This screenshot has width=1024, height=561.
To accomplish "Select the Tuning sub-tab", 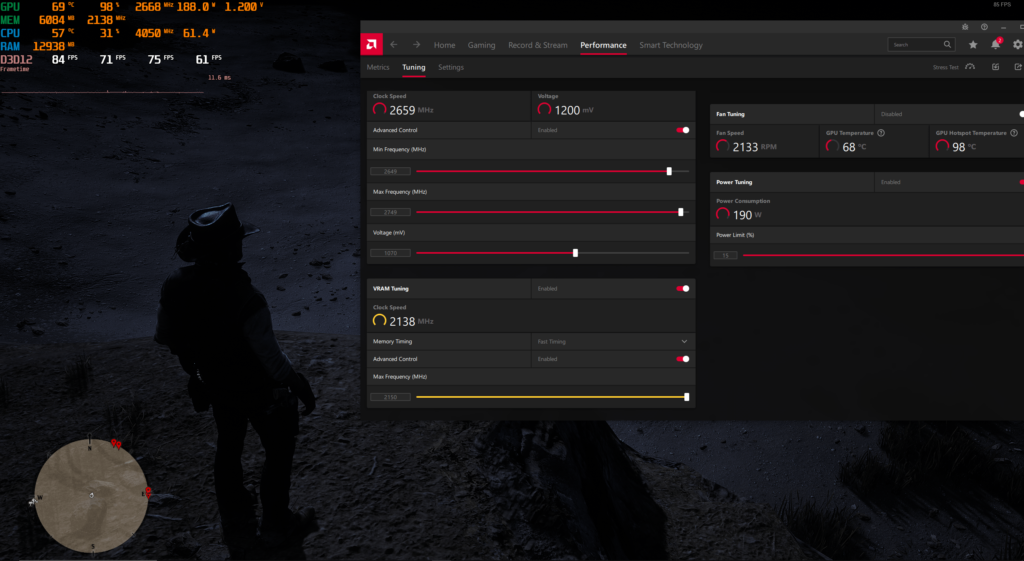I will (413, 67).
